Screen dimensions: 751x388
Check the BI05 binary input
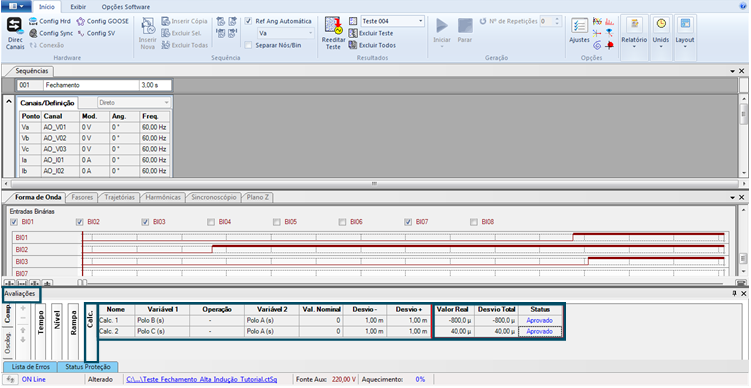click(277, 222)
